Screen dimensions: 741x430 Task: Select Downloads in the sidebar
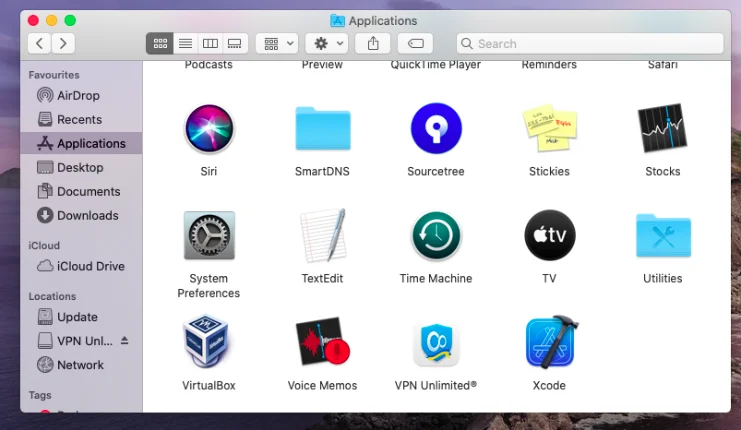(87, 215)
